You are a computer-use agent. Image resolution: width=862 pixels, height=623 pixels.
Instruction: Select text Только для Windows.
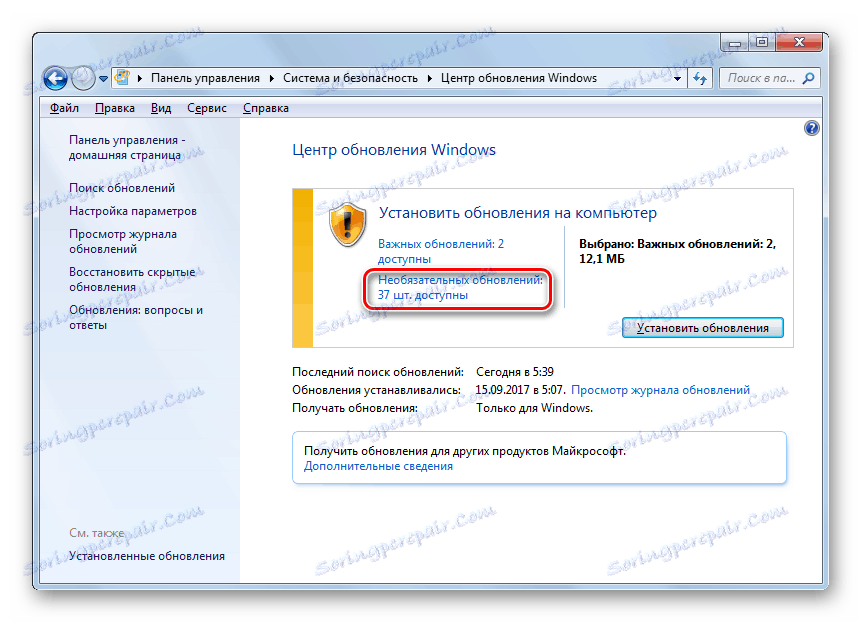tap(534, 408)
